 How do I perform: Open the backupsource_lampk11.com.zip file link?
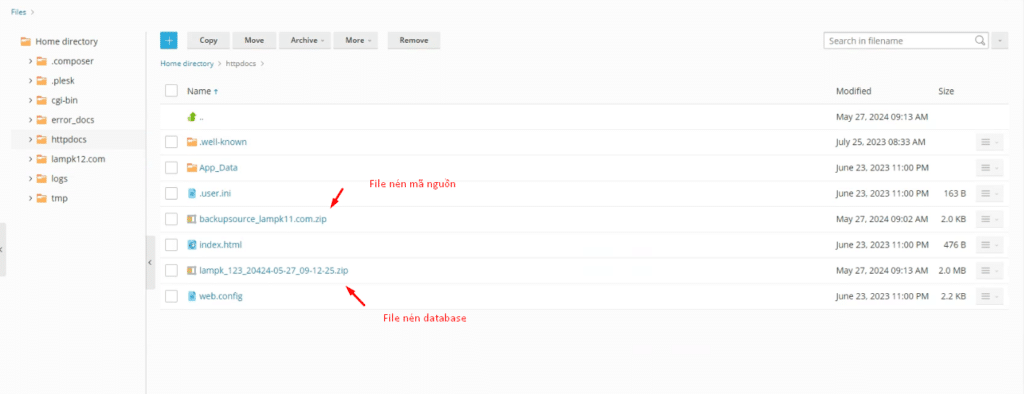coord(263,219)
